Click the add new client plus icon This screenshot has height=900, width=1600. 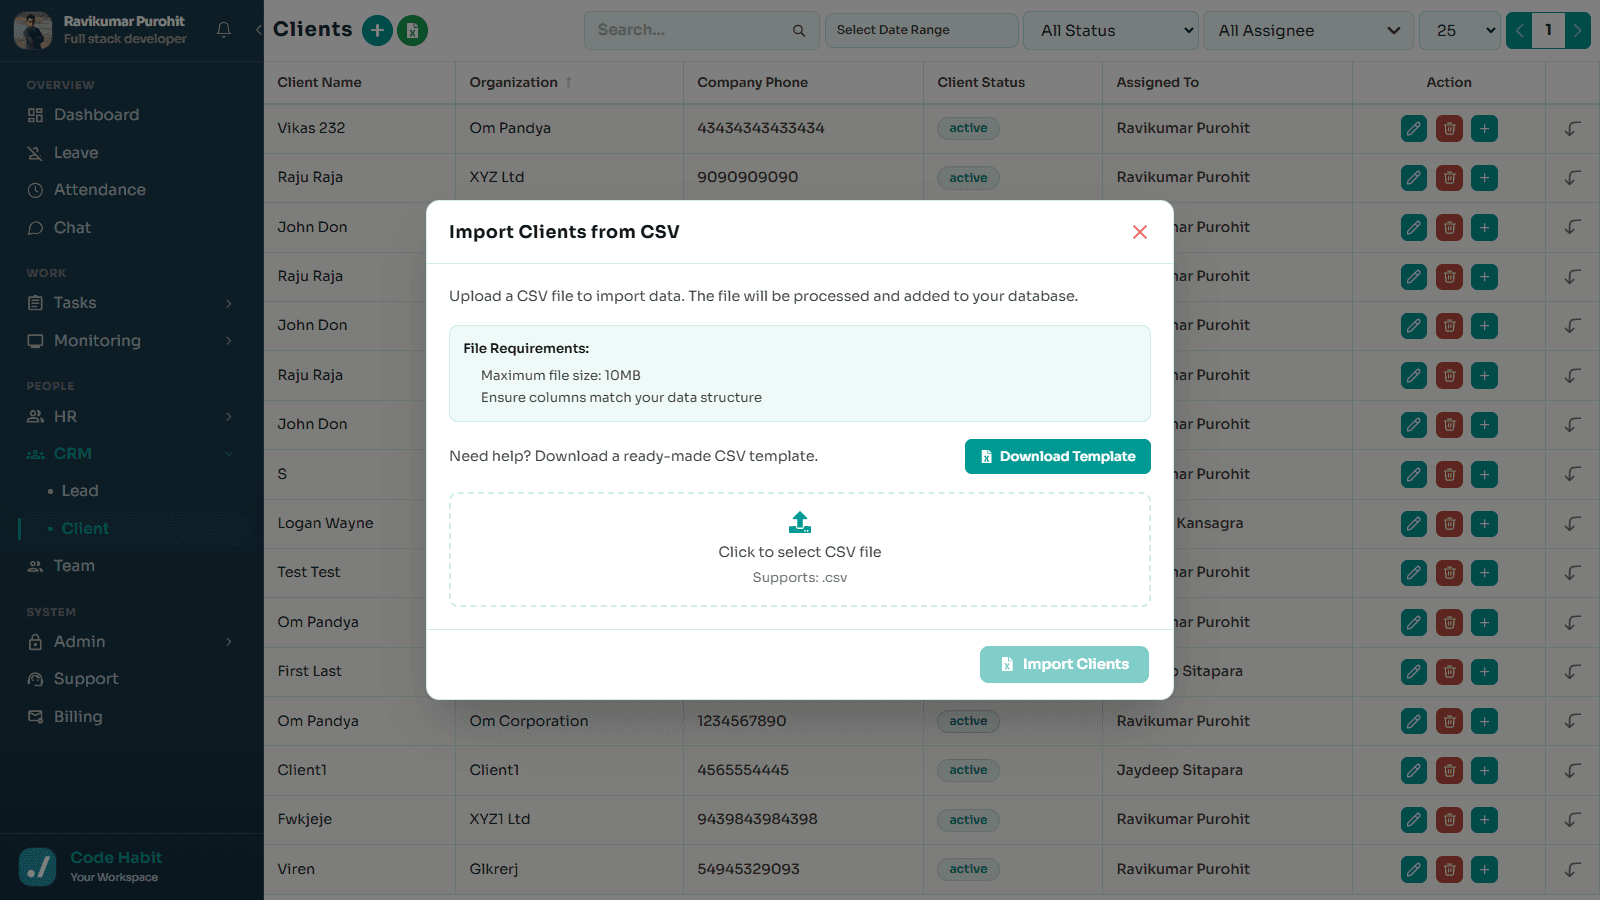click(377, 31)
